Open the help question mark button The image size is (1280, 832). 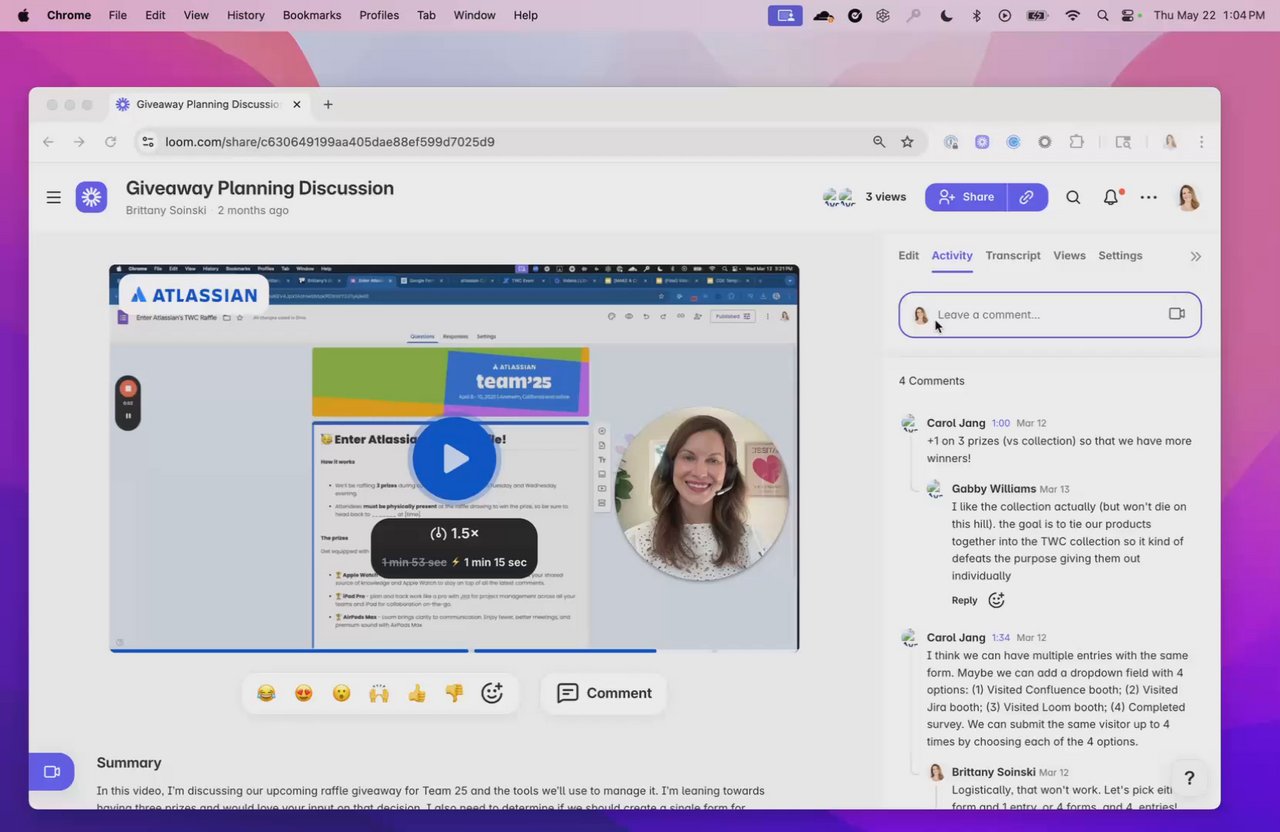(x=1189, y=778)
